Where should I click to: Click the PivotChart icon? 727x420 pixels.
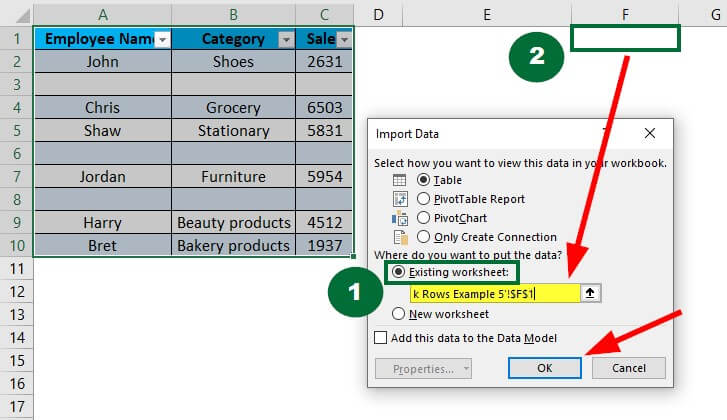[400, 218]
